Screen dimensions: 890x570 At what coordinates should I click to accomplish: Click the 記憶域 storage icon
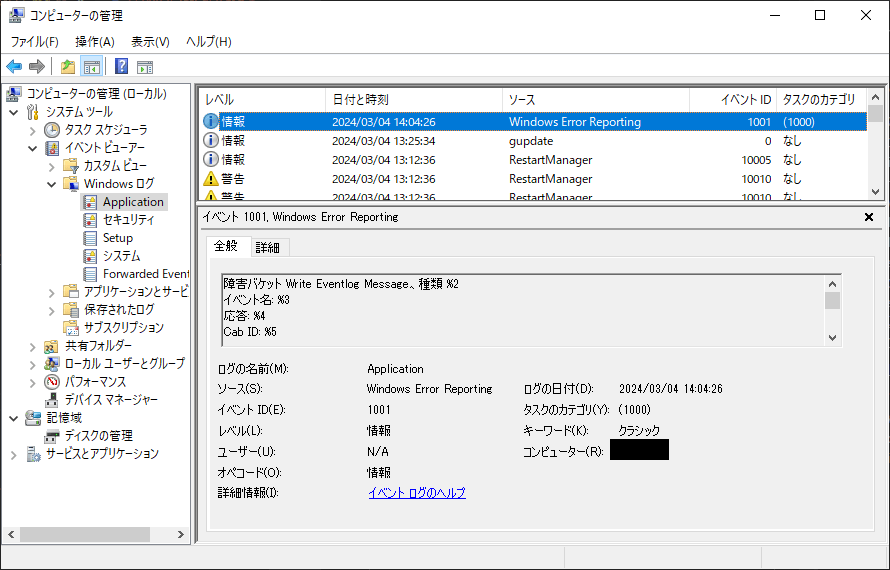[x=33, y=418]
